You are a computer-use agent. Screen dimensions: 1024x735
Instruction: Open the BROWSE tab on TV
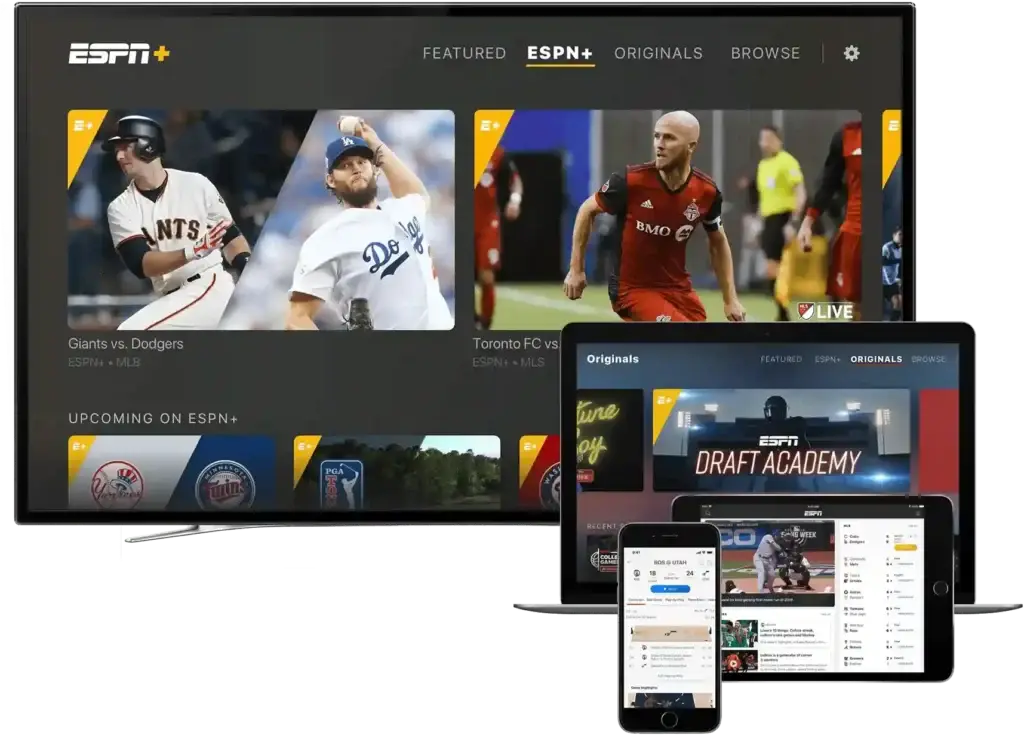(765, 53)
